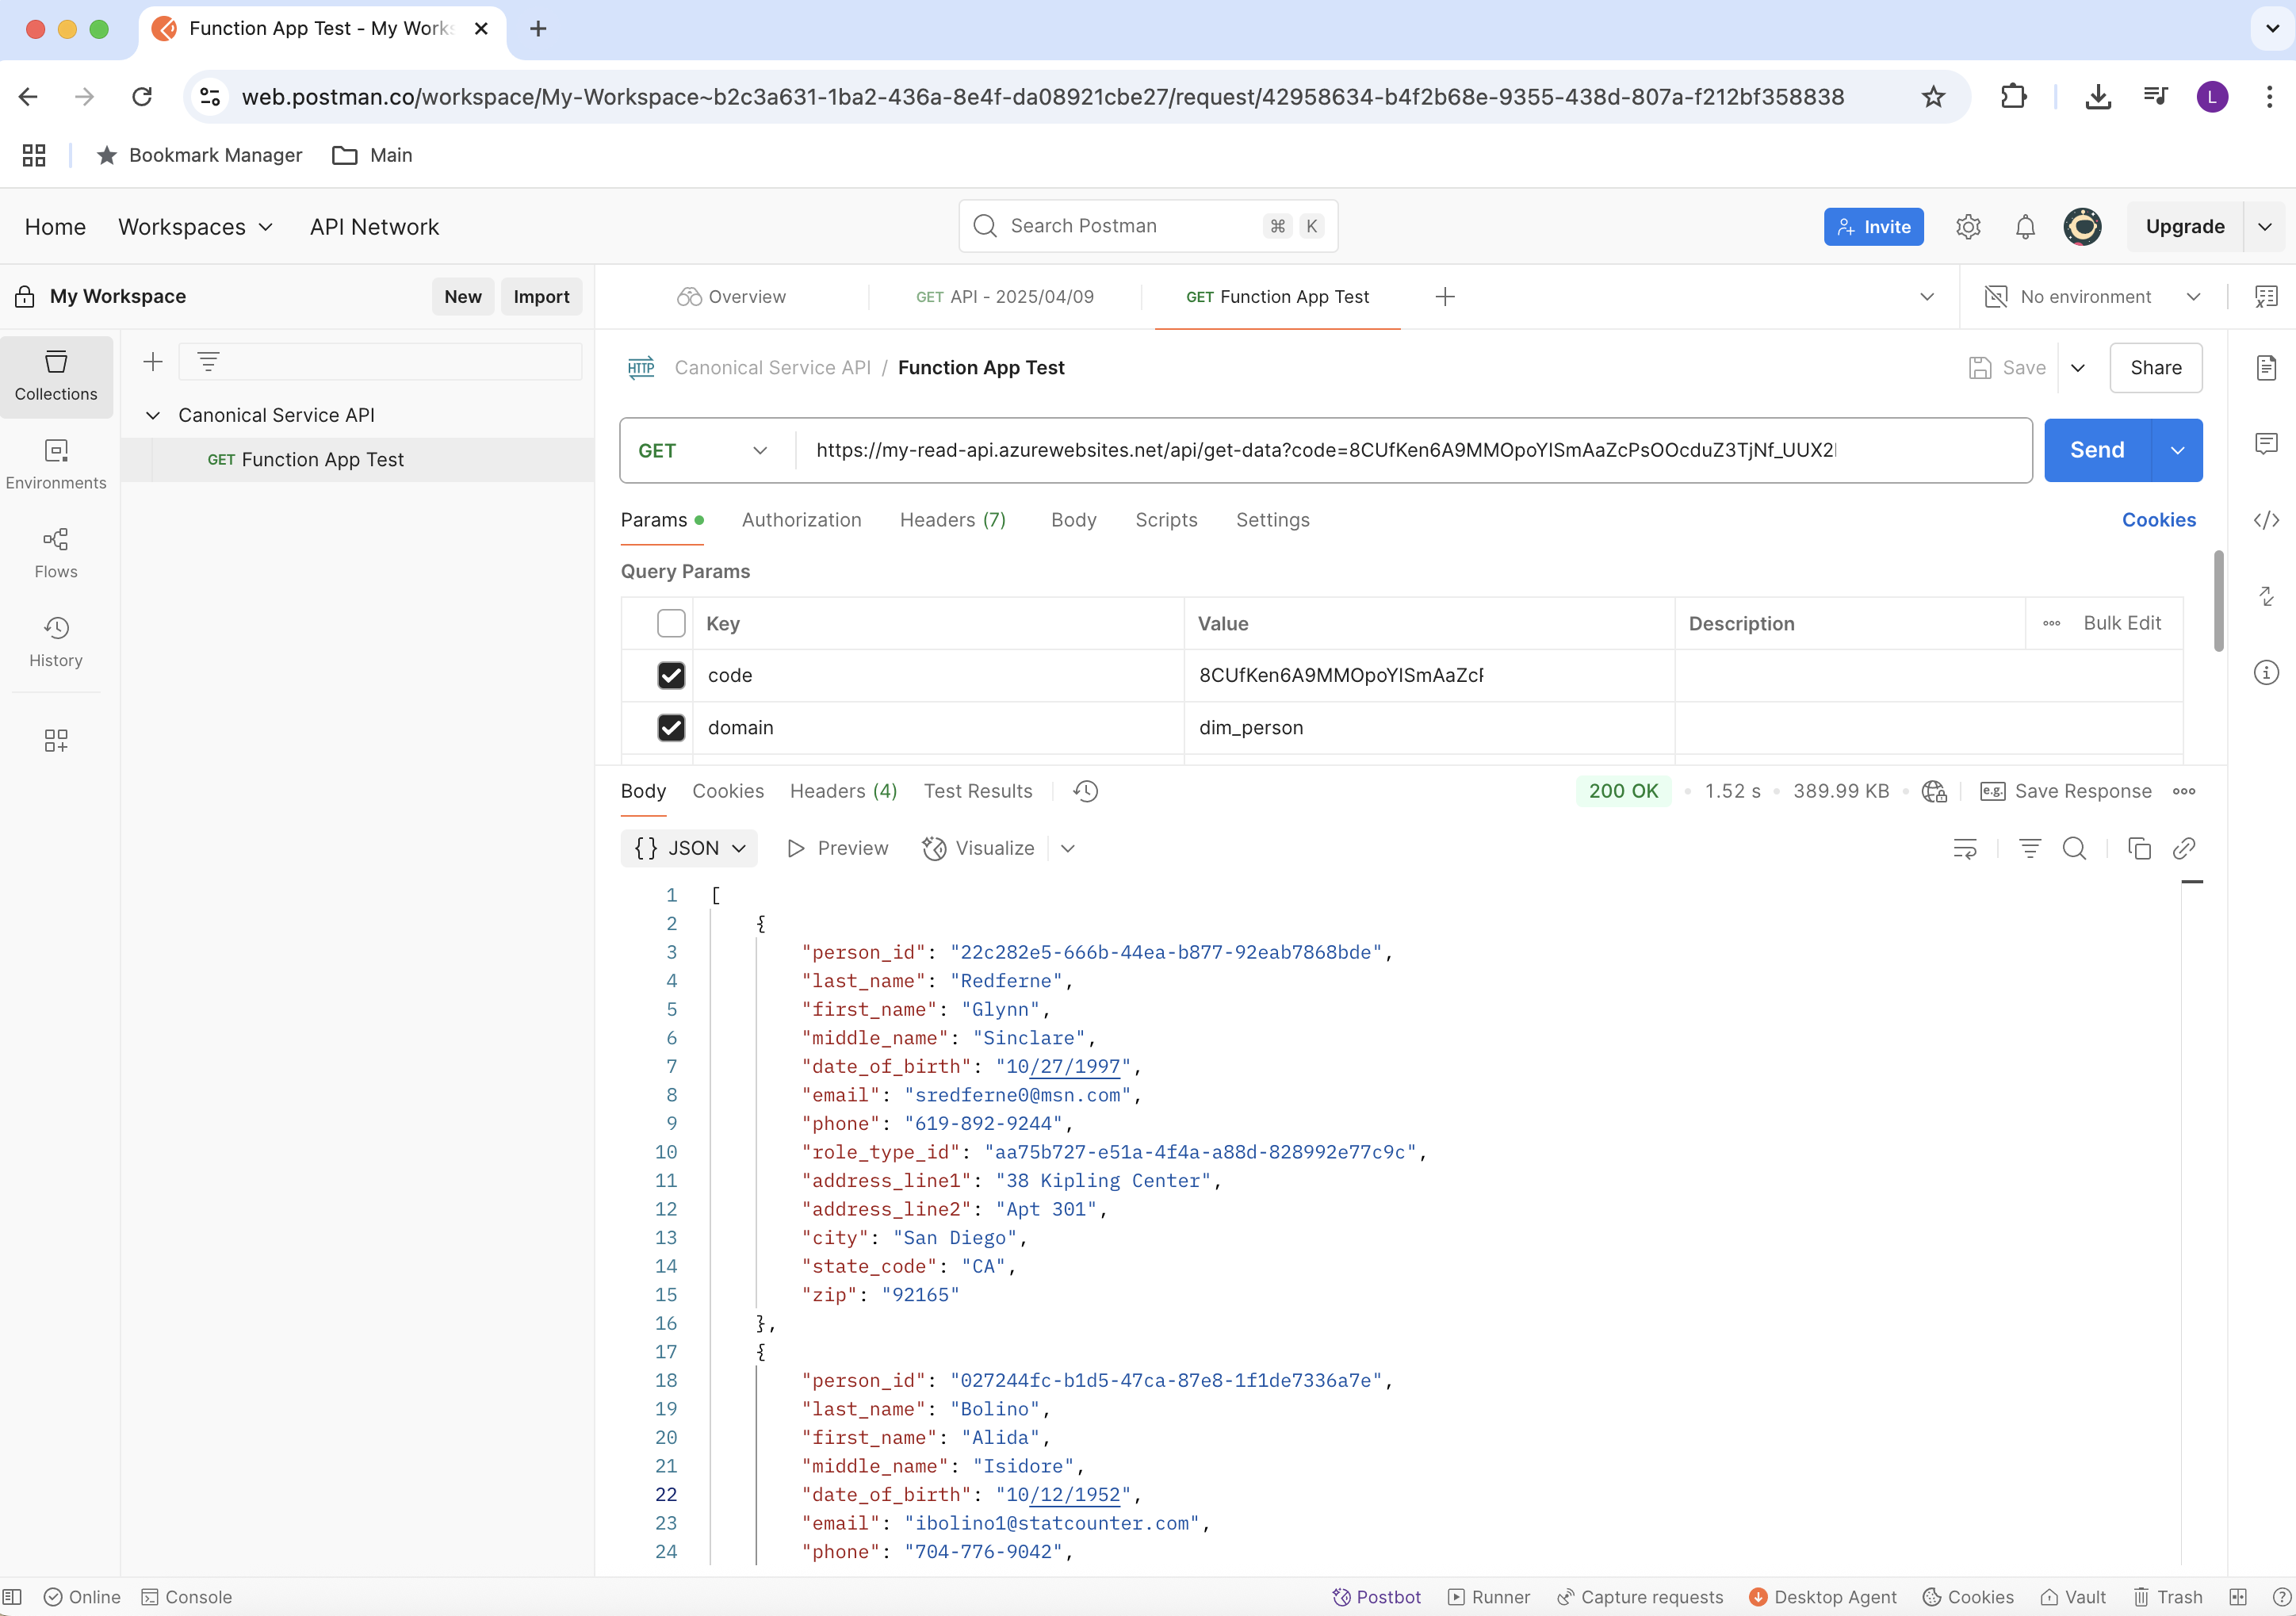Open the Environments sidebar panel
2296x1616 pixels.
pos(55,464)
